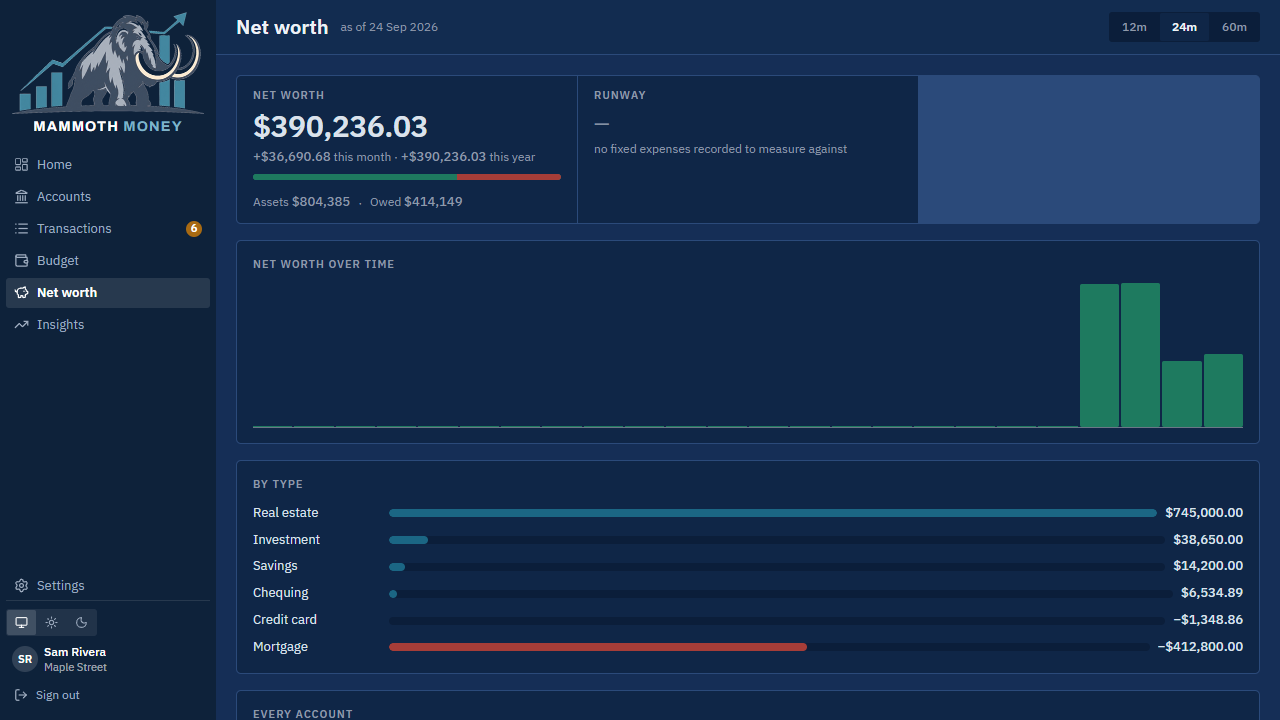Click the Chequing amount $6,534.89

[1212, 593]
